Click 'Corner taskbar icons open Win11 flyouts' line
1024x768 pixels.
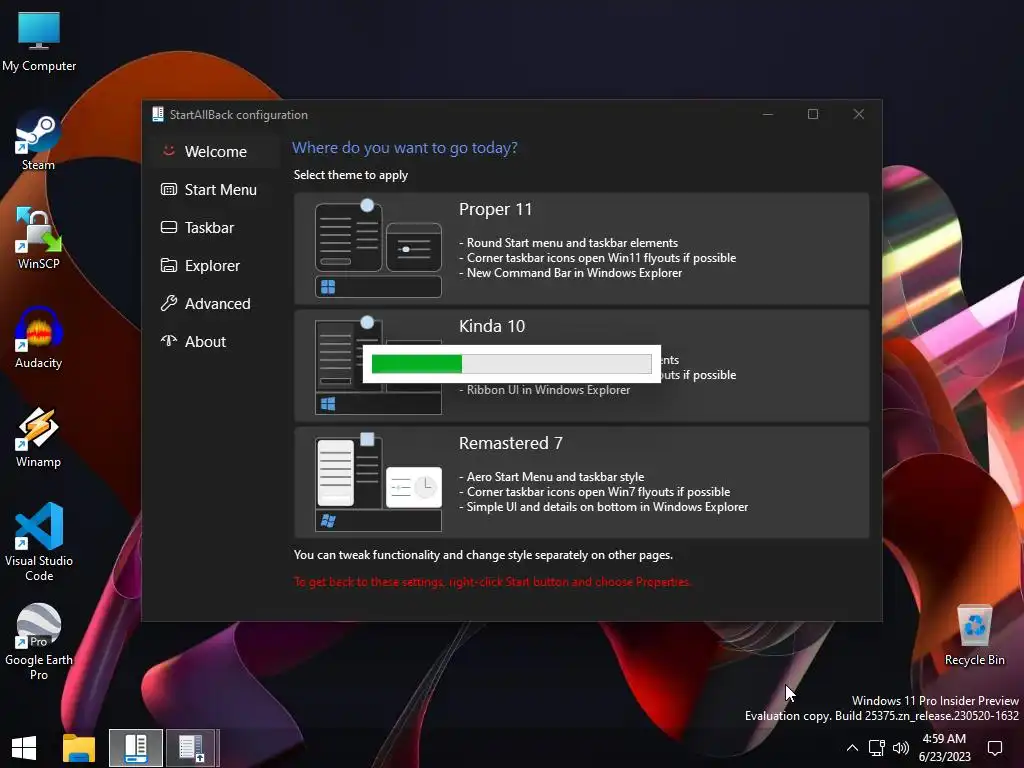tap(598, 258)
